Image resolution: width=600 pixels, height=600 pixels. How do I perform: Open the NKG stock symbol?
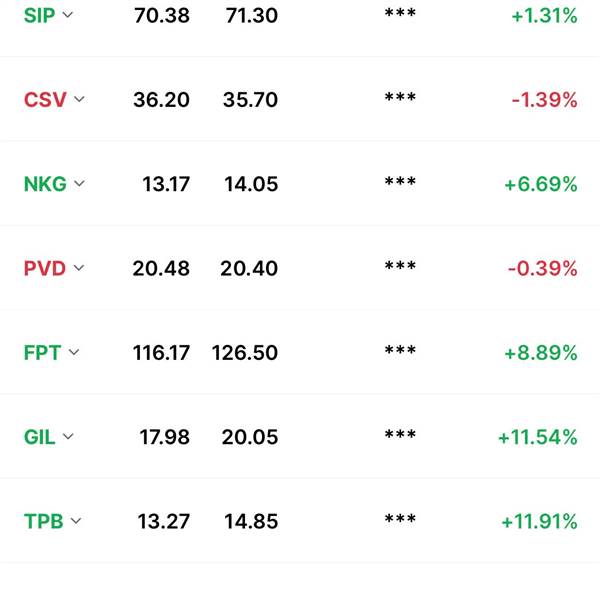pos(45,184)
